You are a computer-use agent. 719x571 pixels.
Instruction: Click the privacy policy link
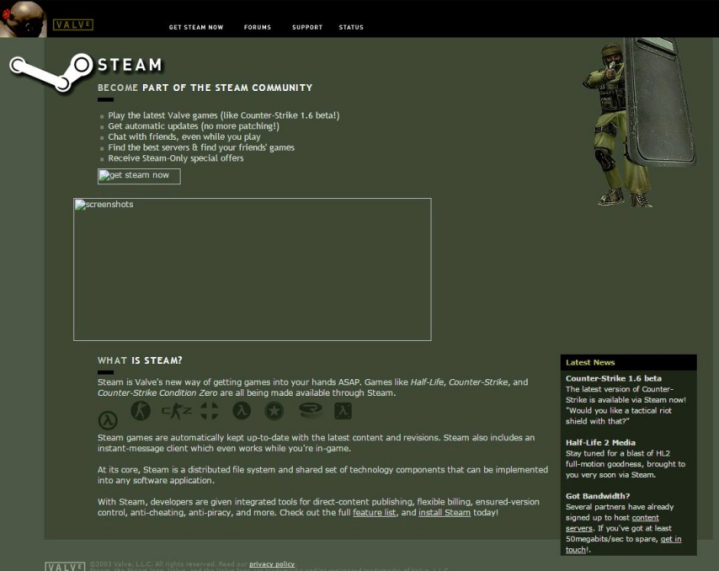272,564
